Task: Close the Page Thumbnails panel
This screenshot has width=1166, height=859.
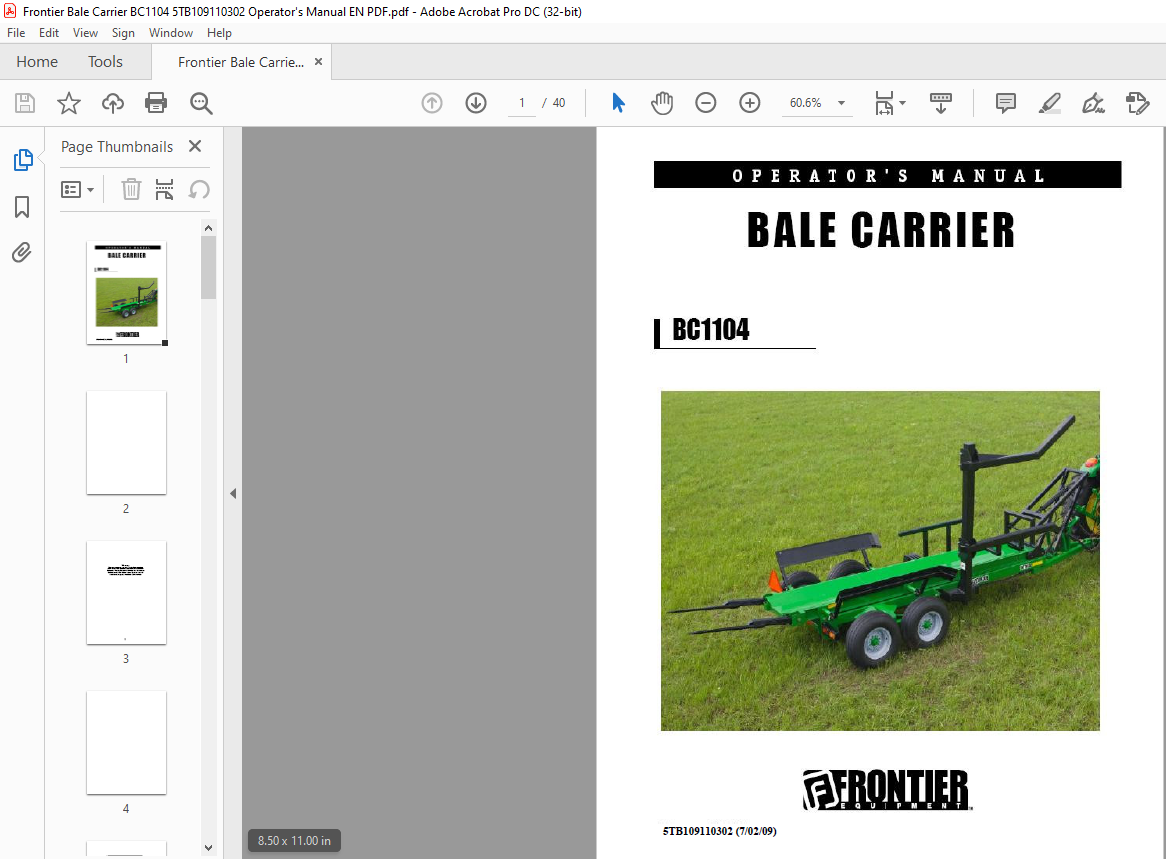Action: coord(195,146)
